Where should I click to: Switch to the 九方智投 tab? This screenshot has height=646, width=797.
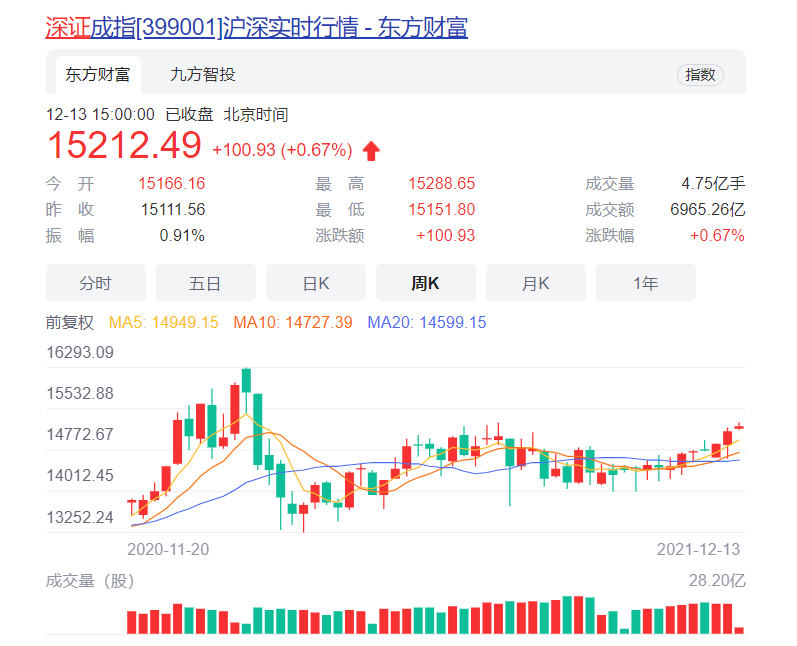[x=202, y=75]
